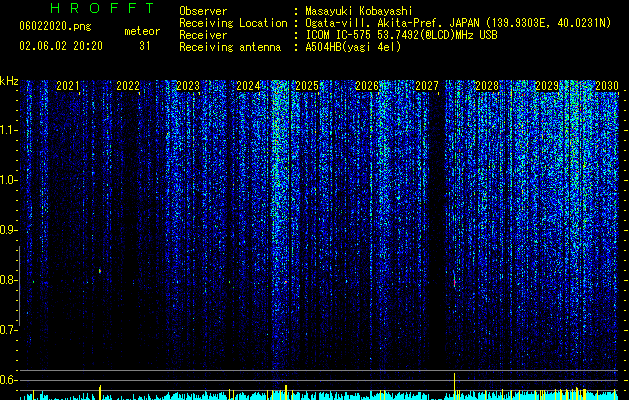Click the red meteor echo after 2027

click(455, 282)
